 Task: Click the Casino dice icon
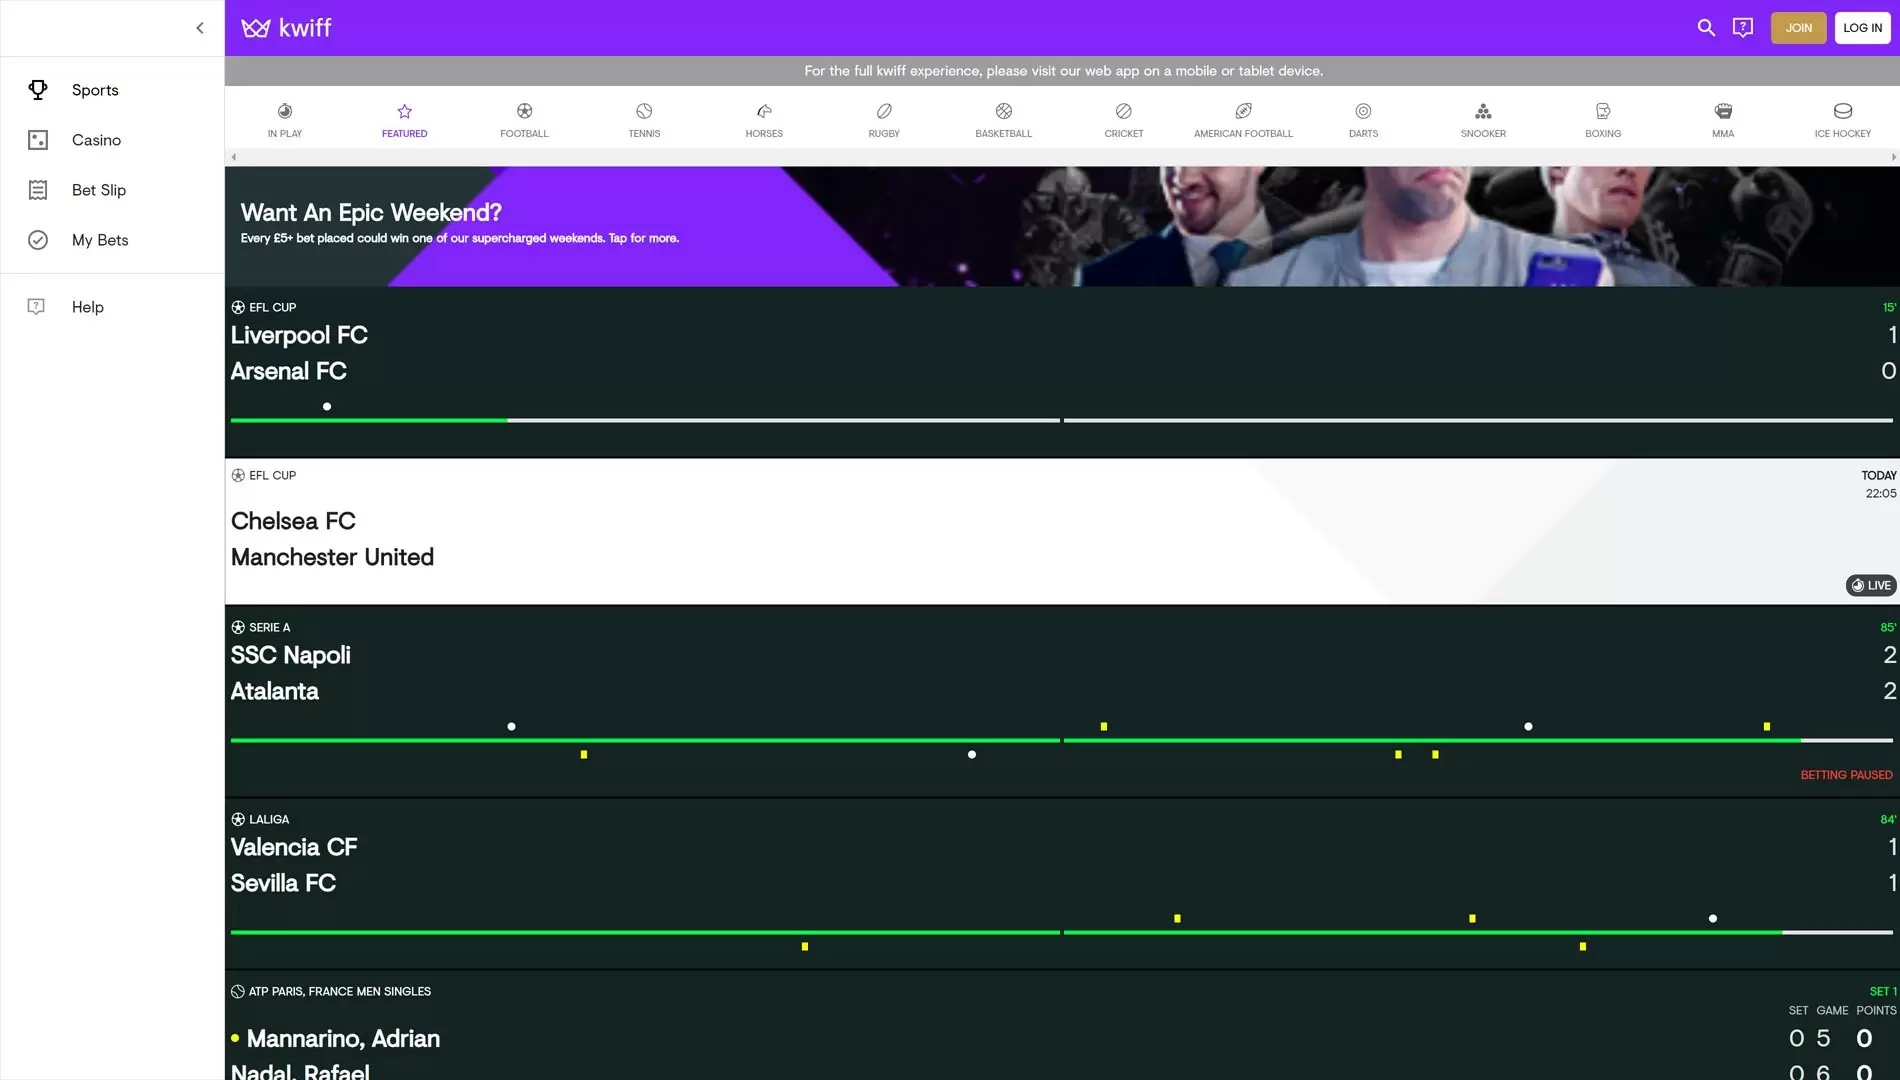click(38, 140)
